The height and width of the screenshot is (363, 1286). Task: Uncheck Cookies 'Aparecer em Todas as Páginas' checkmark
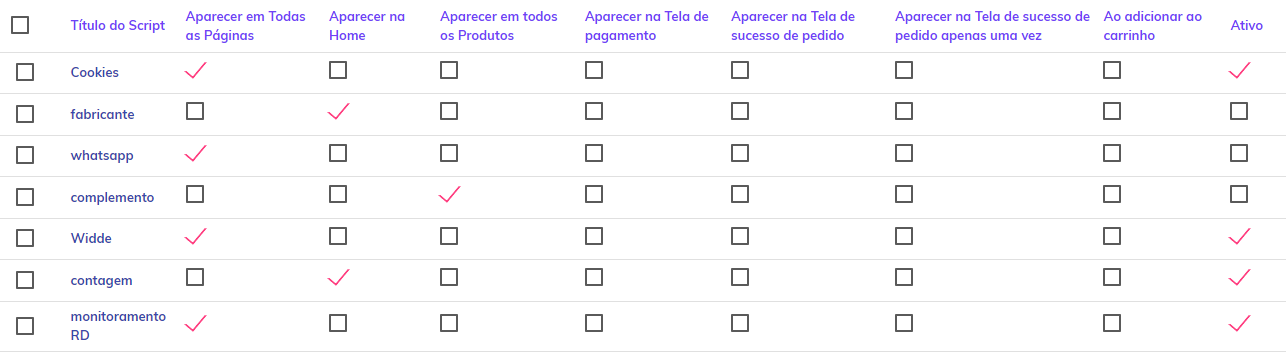(196, 70)
